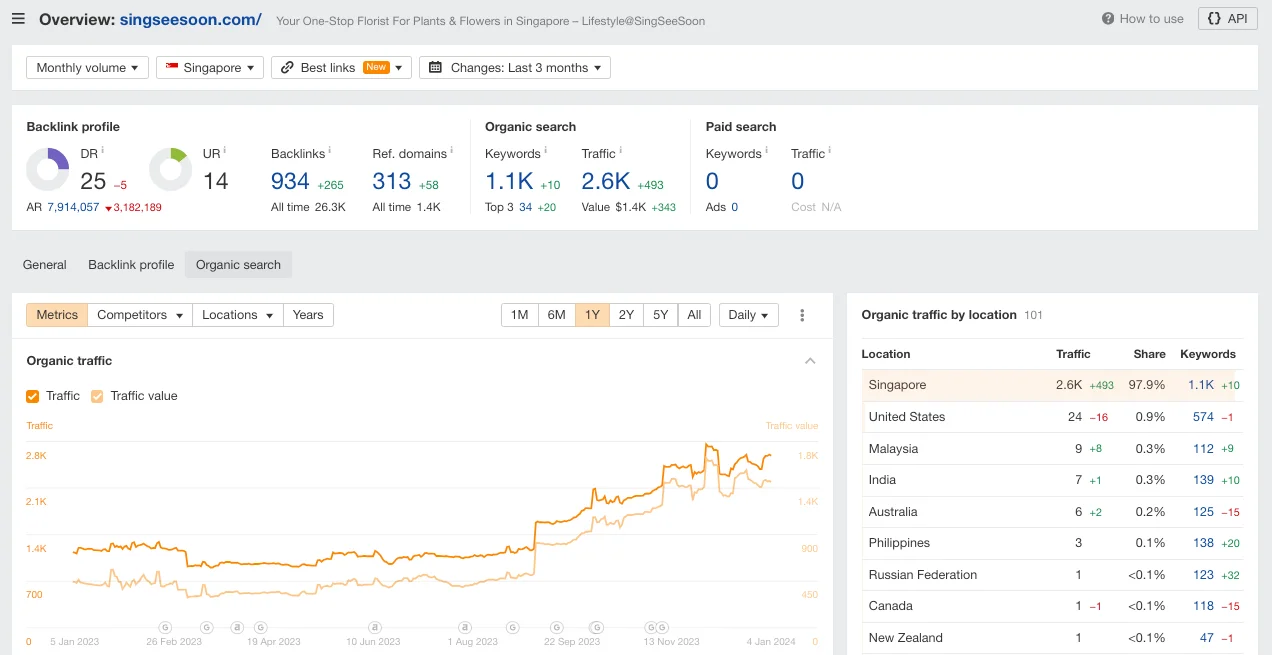Switch to the Backlink profile tab
The width and height of the screenshot is (1272, 655).
click(131, 265)
